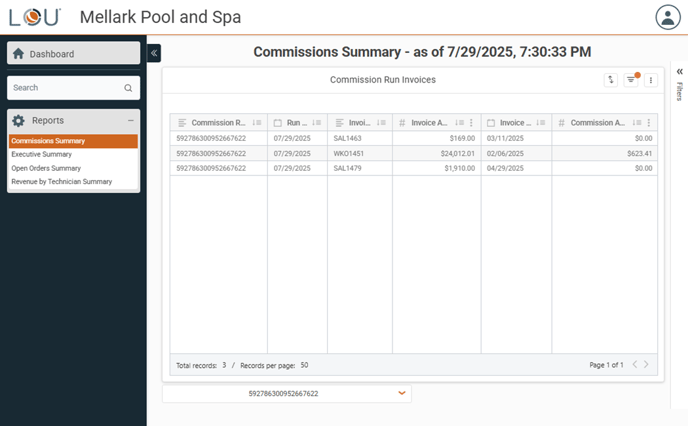Open the filter icon with orange badge
Screen dimensions: 688x426
click(x=631, y=80)
